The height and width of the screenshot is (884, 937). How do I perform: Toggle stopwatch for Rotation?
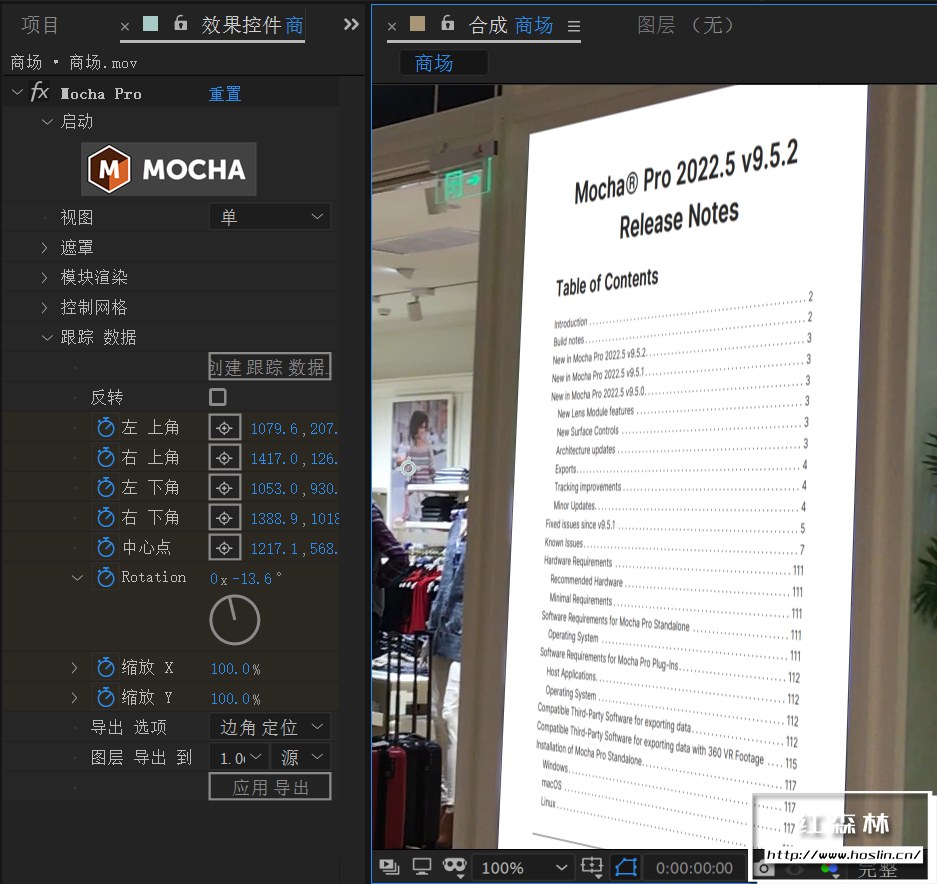pyautogui.click(x=106, y=577)
